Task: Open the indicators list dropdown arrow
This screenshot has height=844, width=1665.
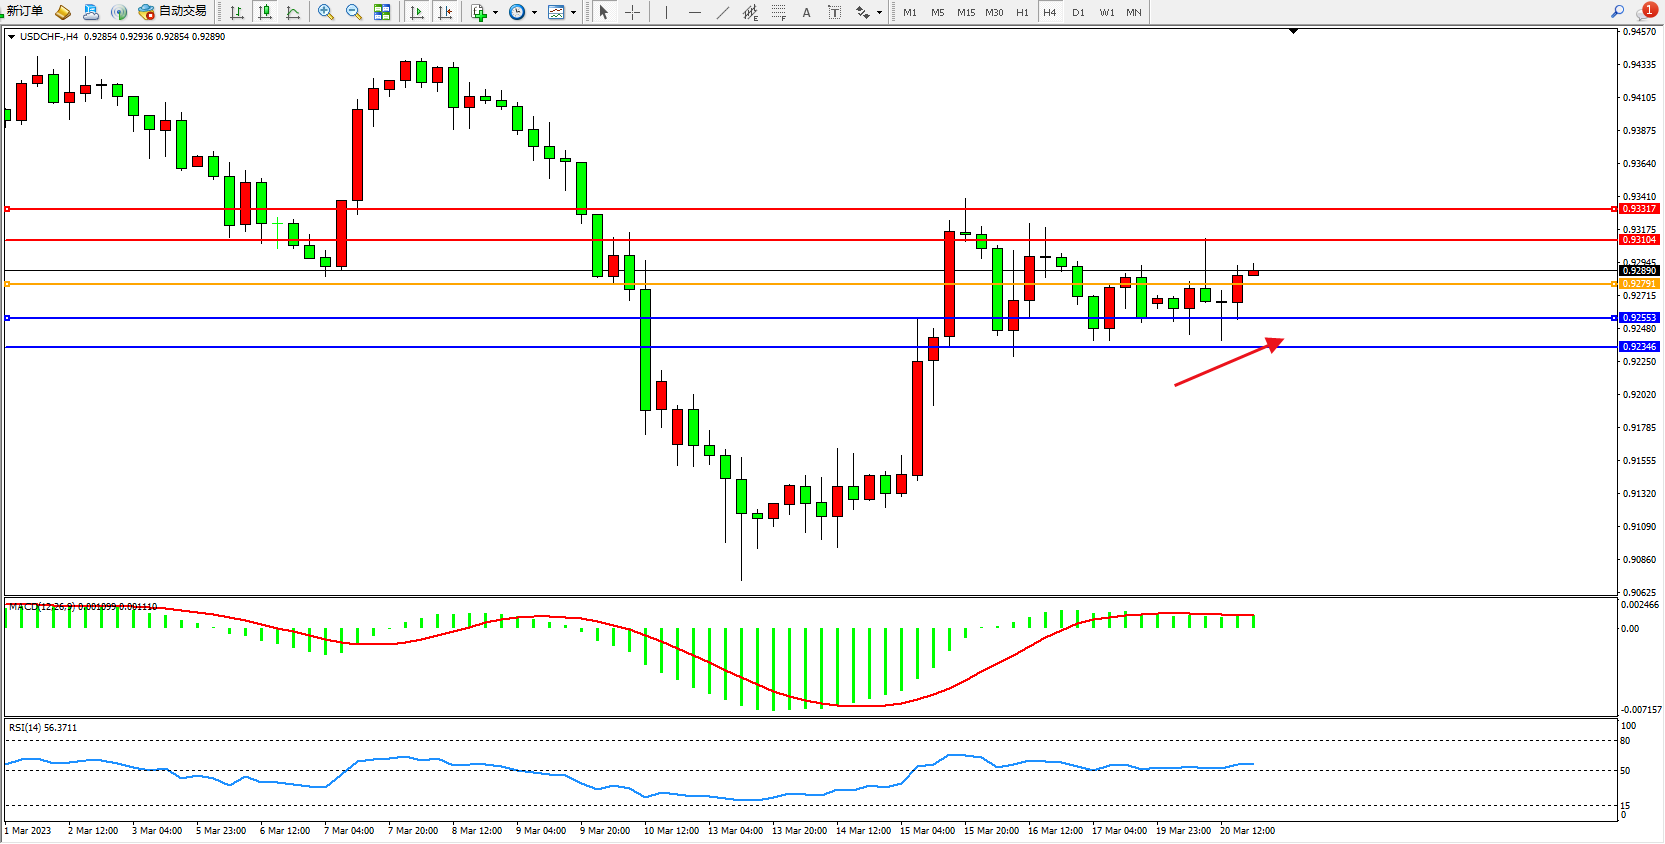Action: (495, 13)
